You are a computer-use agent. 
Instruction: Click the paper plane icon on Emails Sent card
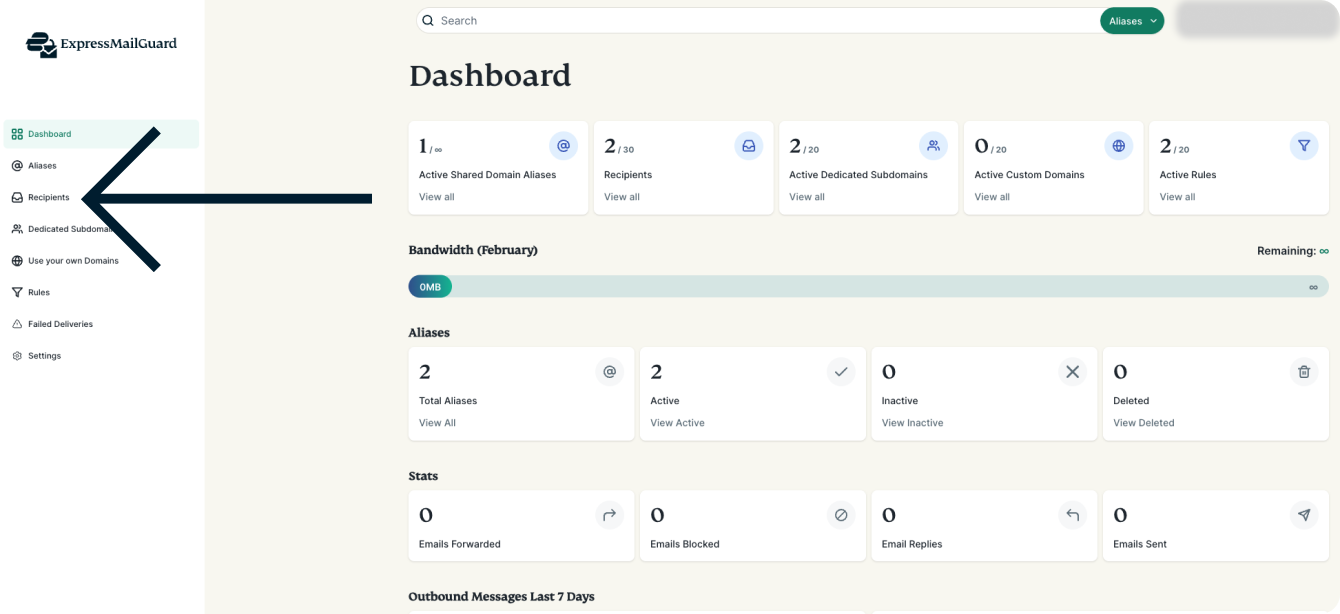coord(1304,515)
